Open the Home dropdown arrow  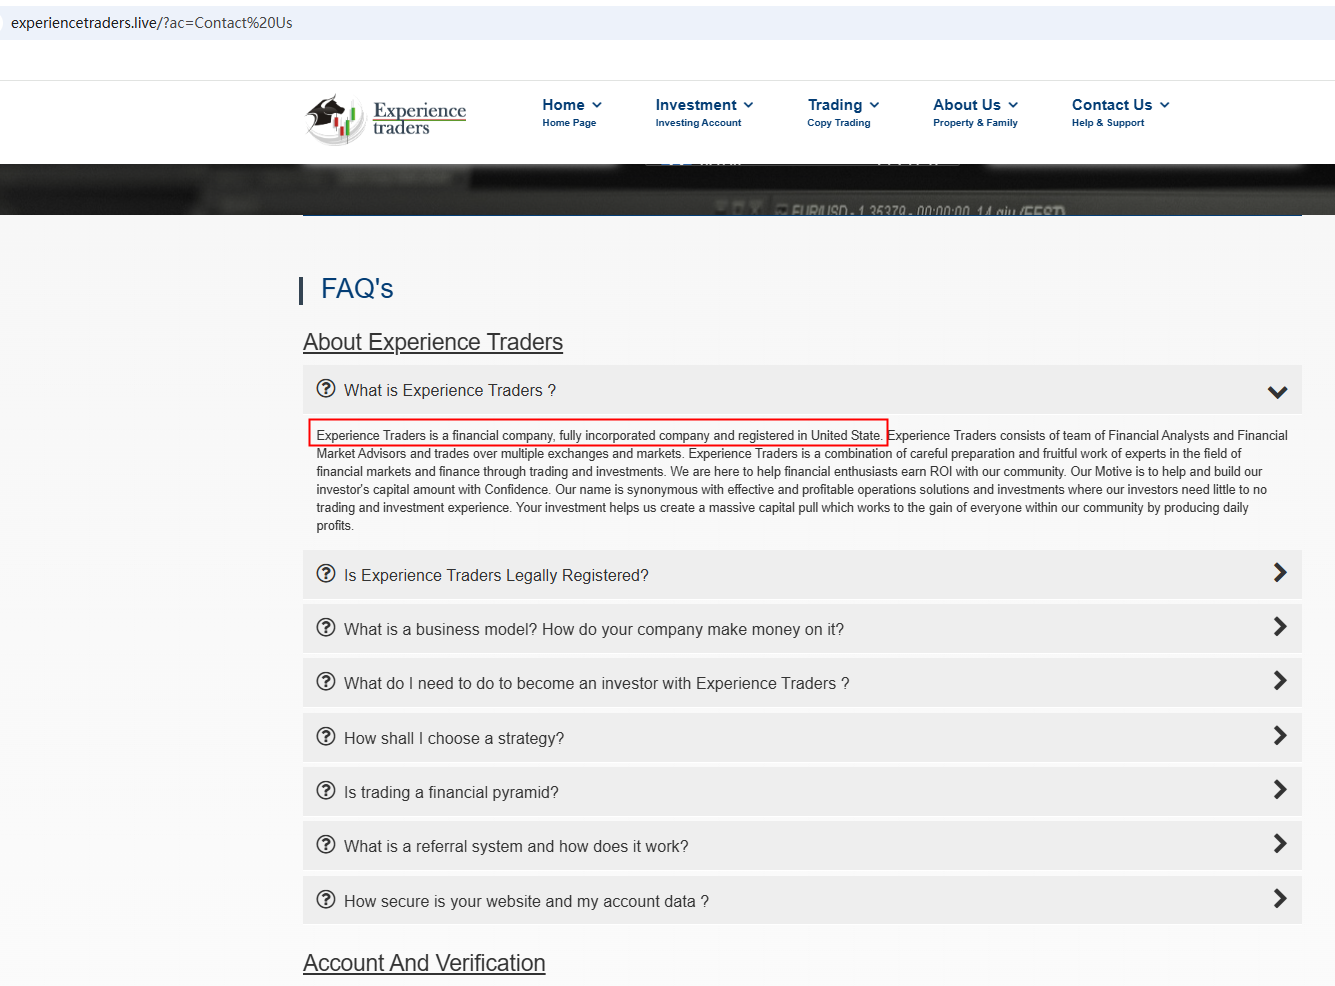click(597, 105)
